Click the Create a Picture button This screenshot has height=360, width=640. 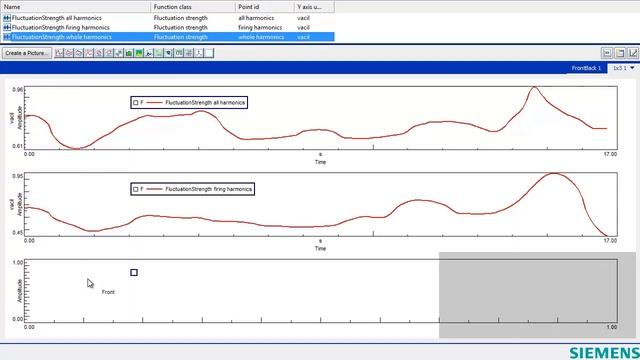[27, 53]
